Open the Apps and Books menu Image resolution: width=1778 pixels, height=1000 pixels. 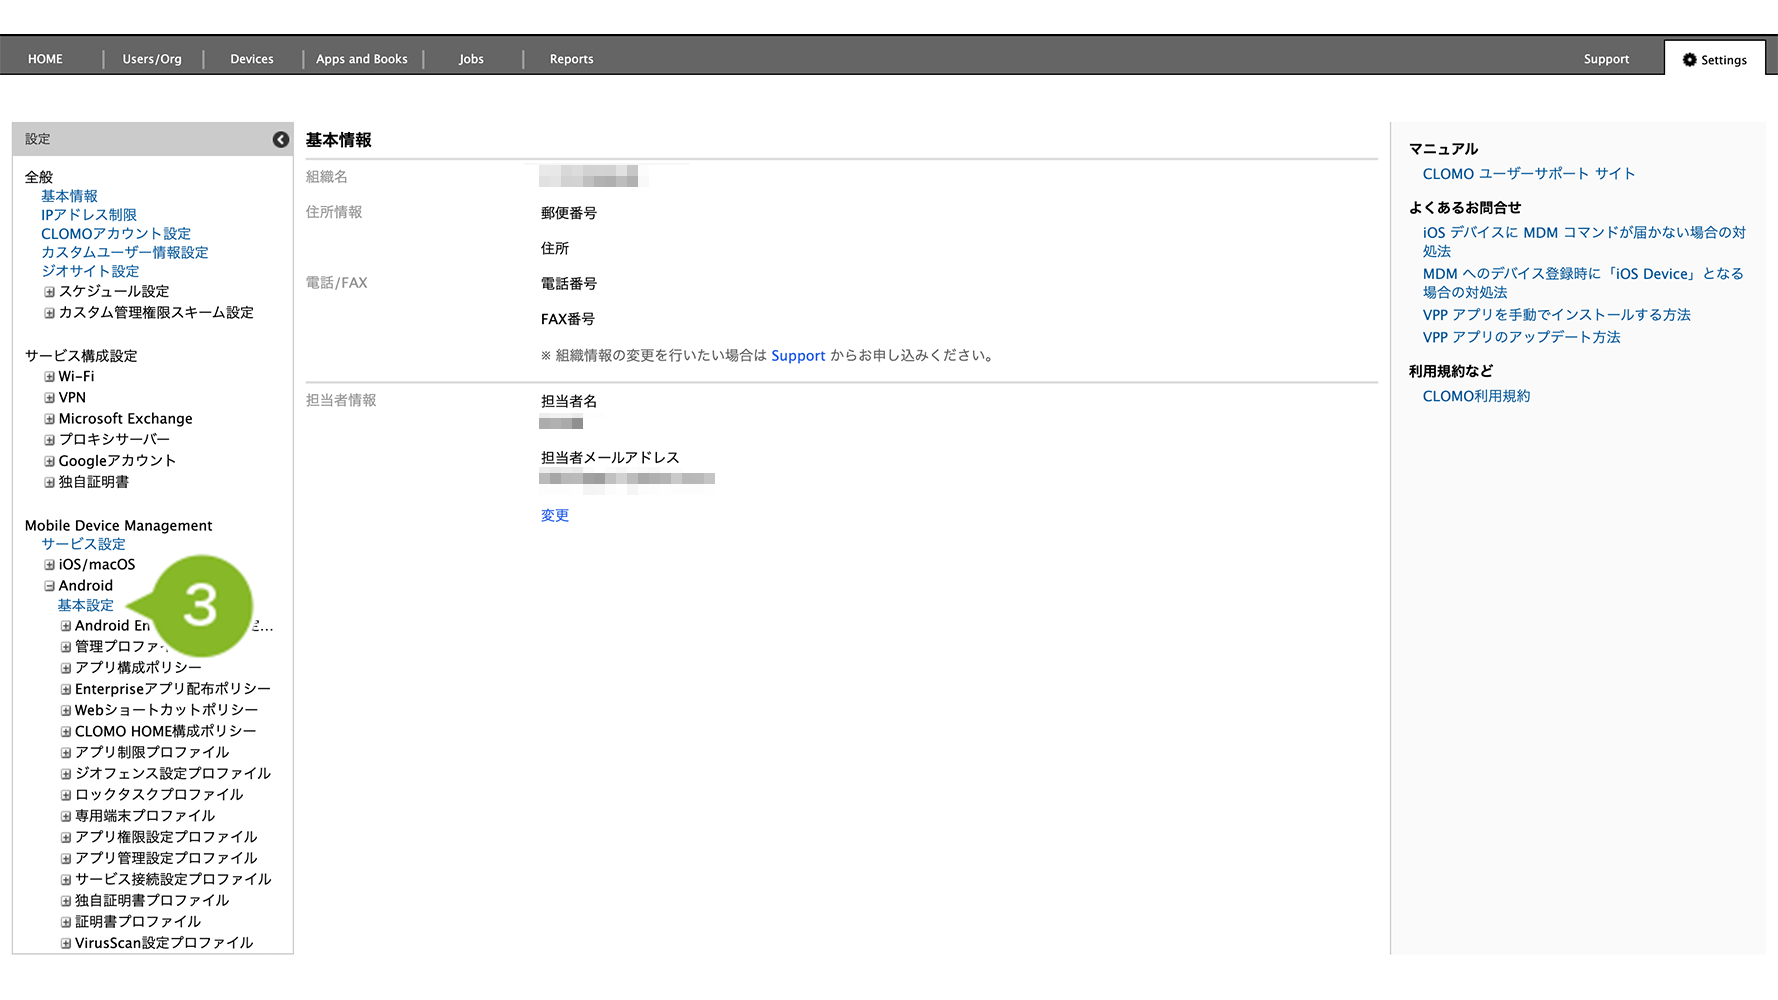pyautogui.click(x=361, y=59)
